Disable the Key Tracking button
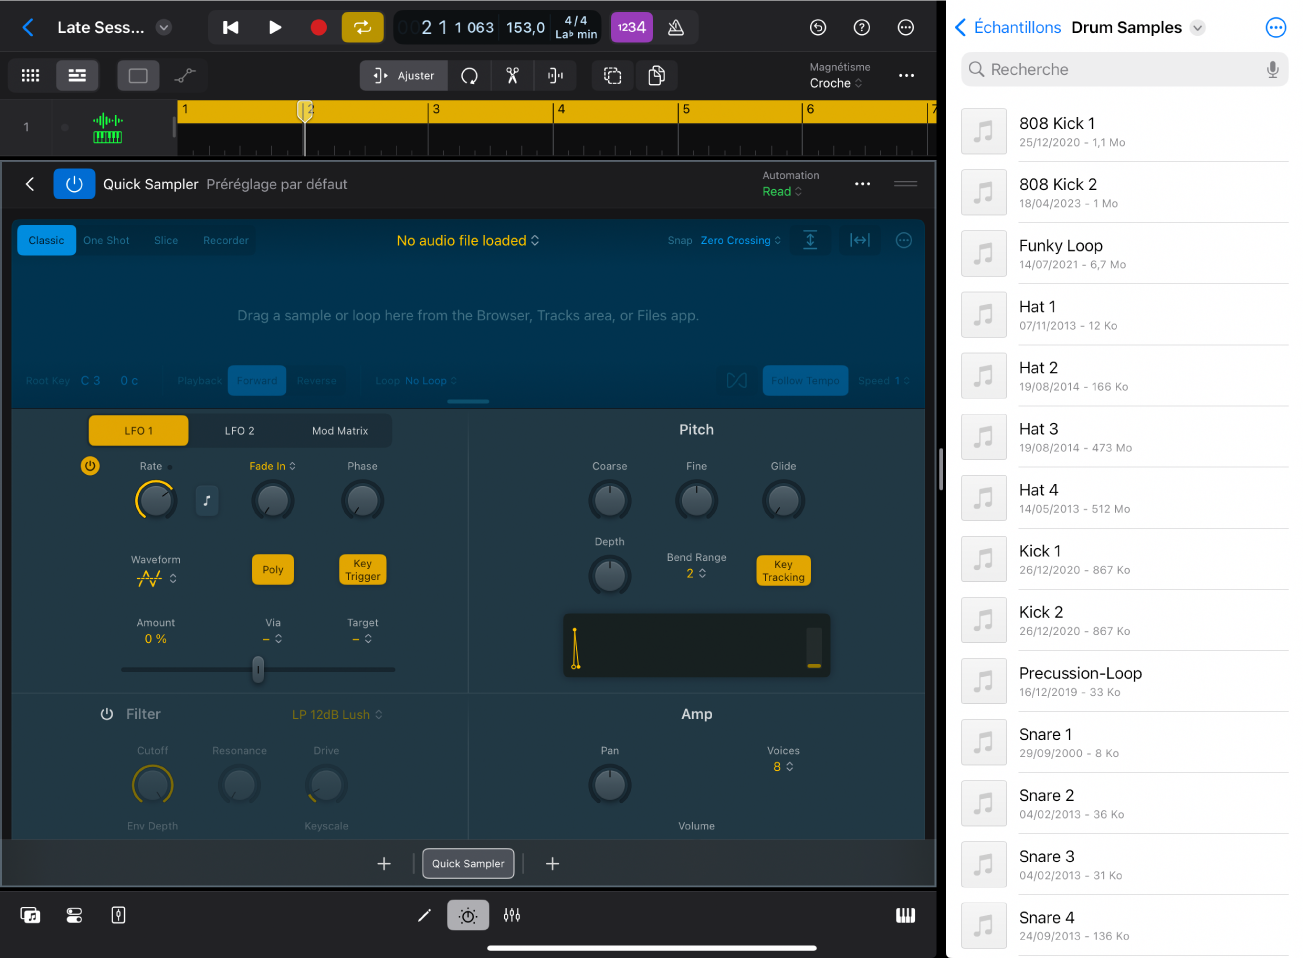Image resolution: width=1303 pixels, height=958 pixels. 783,571
